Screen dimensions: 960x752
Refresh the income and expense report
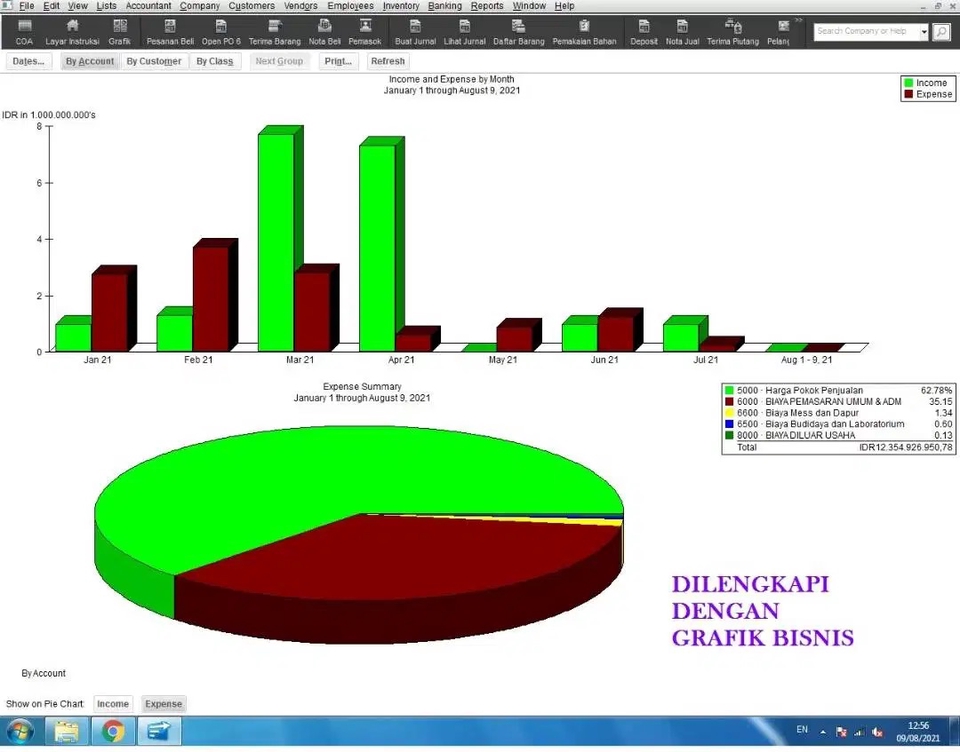387,61
